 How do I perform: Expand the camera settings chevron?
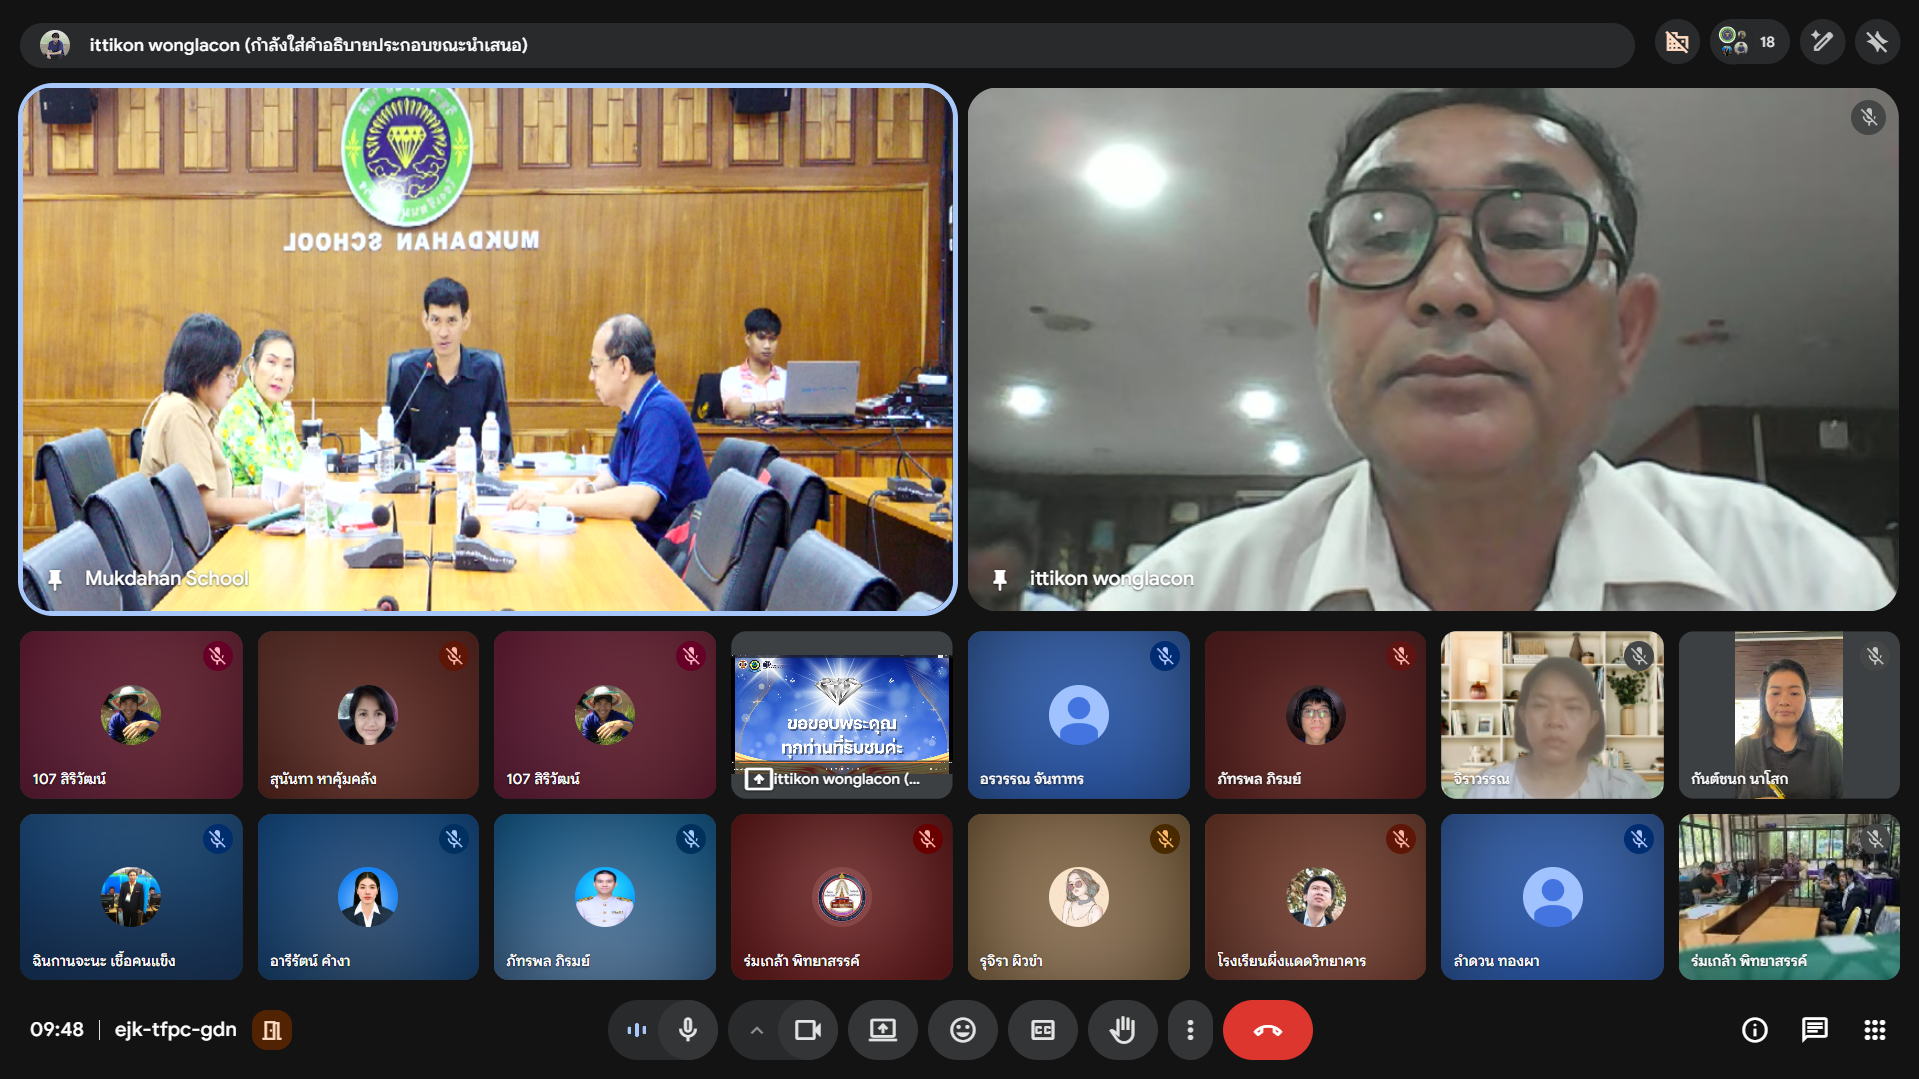pos(757,1030)
